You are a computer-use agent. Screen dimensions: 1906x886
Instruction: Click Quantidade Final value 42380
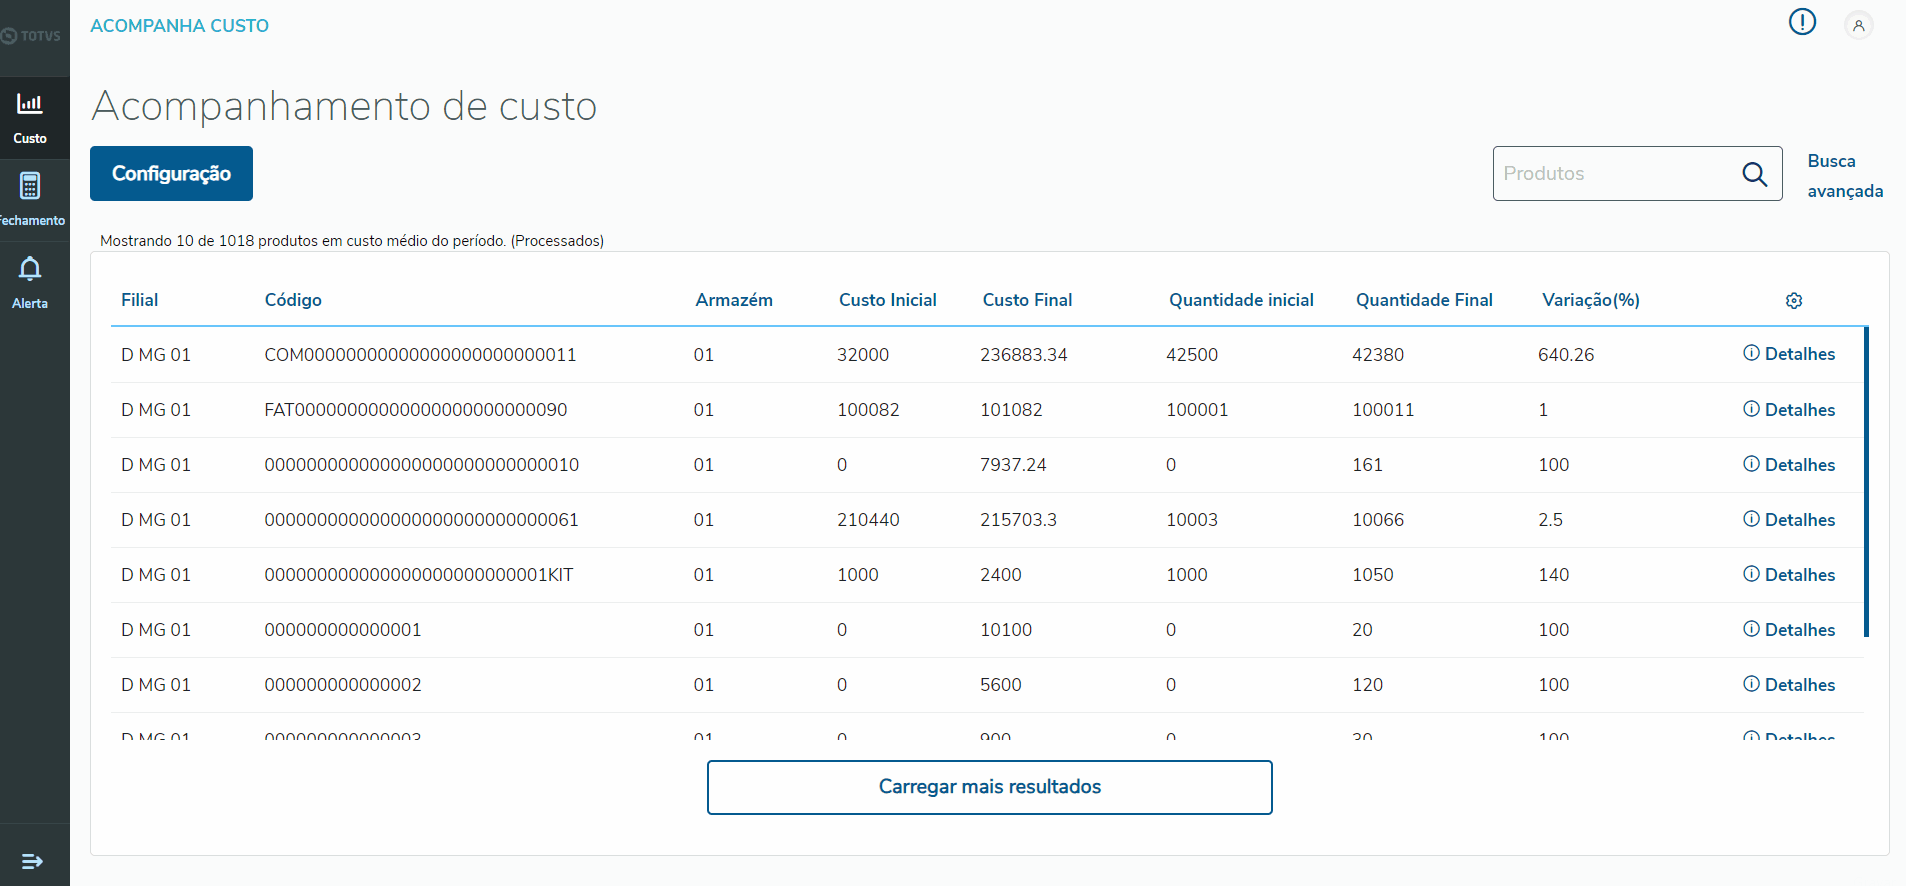click(x=1378, y=355)
